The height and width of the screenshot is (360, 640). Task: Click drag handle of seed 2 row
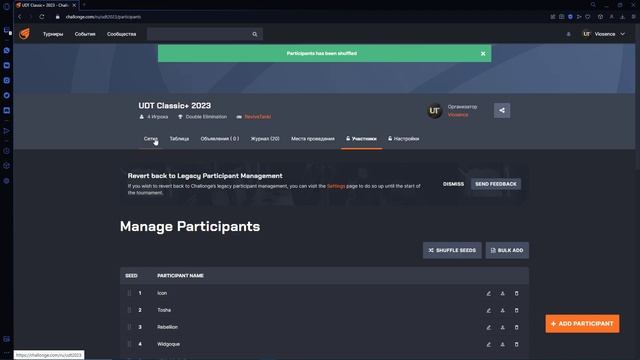click(129, 310)
